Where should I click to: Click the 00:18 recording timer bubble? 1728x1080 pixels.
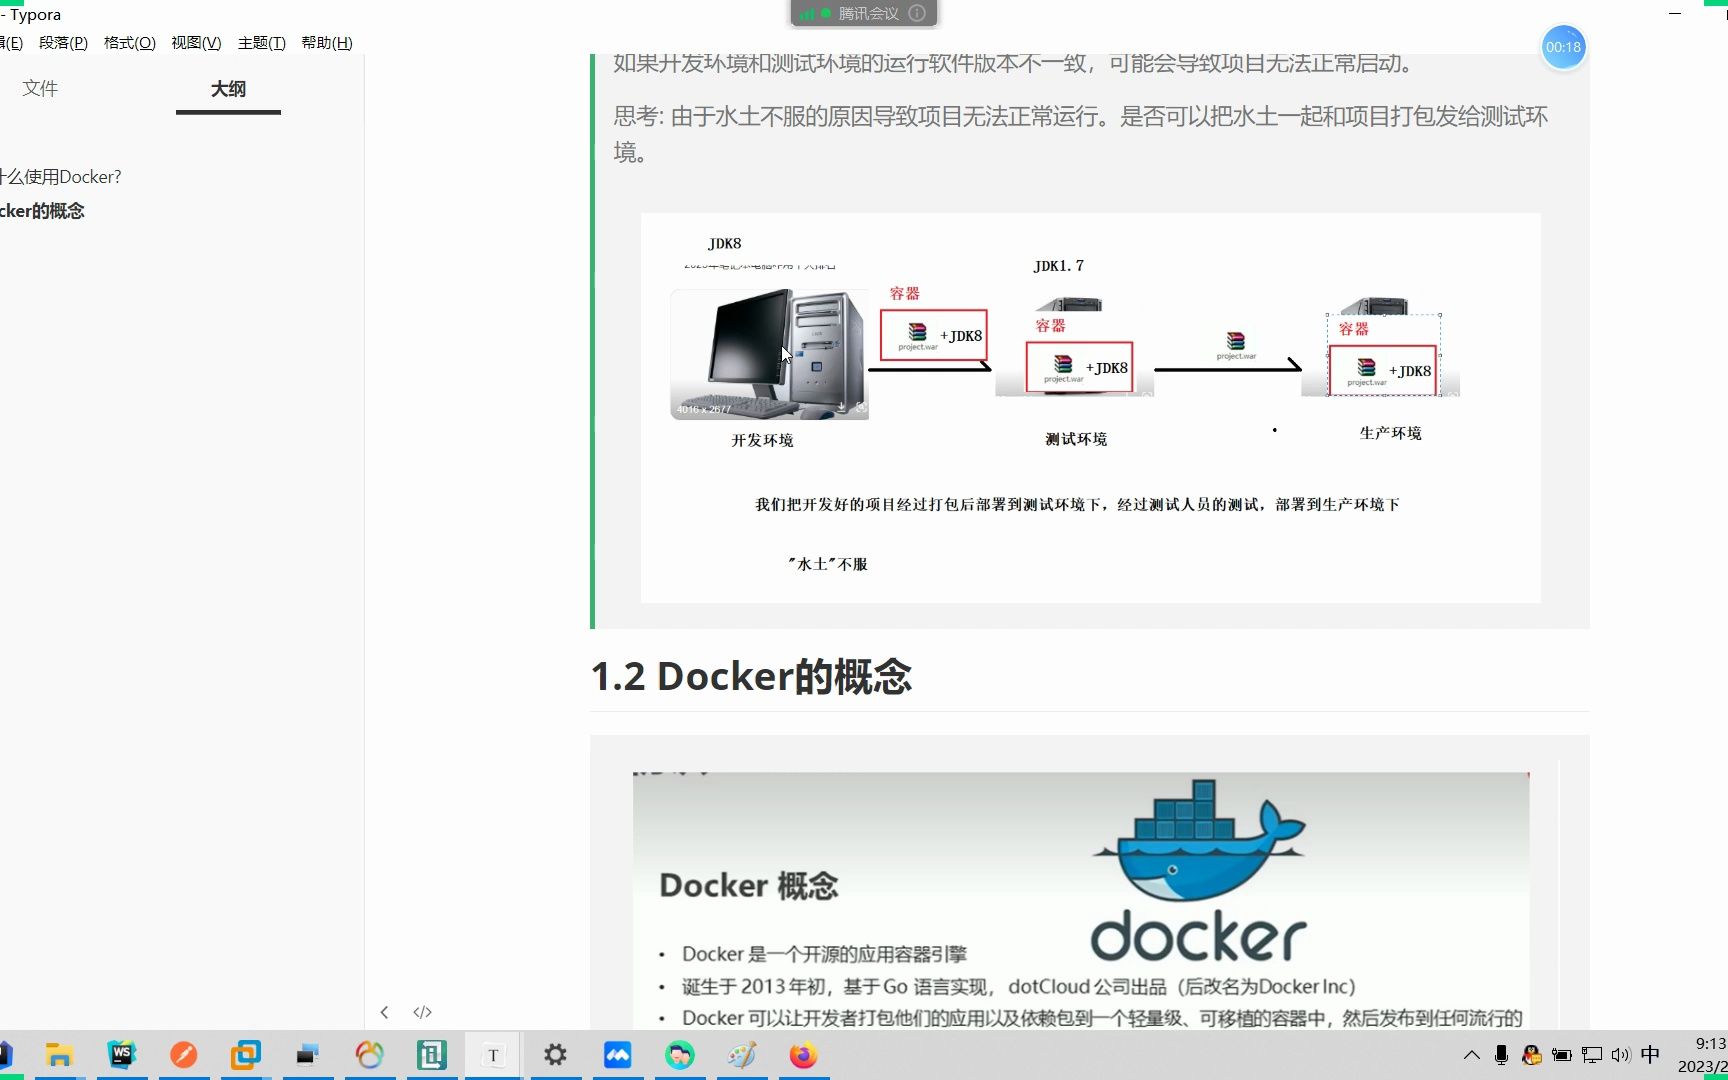click(1563, 47)
